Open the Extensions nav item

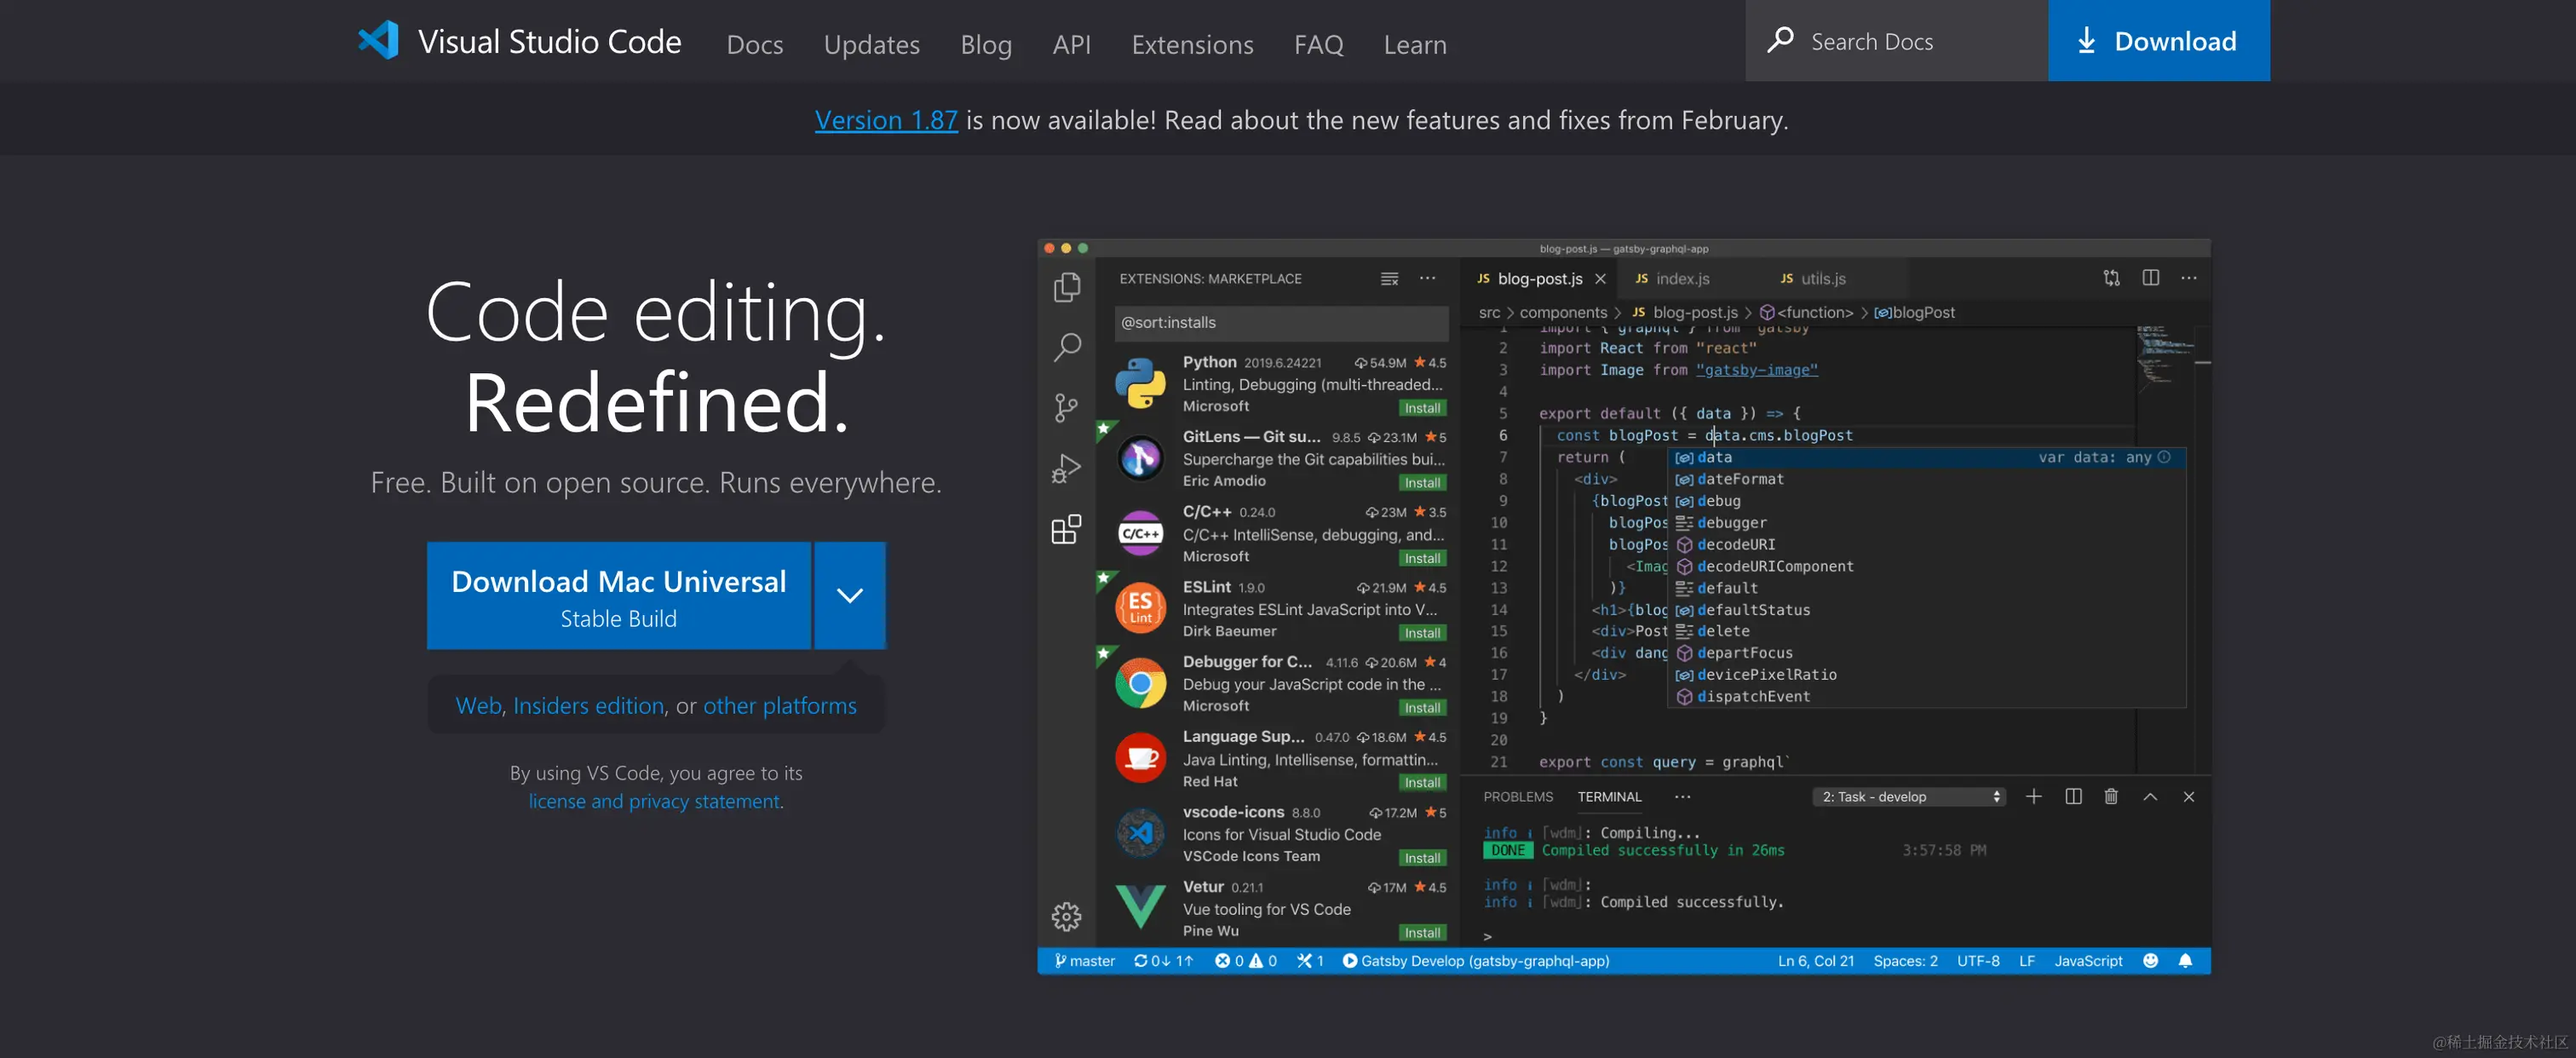1192,45
